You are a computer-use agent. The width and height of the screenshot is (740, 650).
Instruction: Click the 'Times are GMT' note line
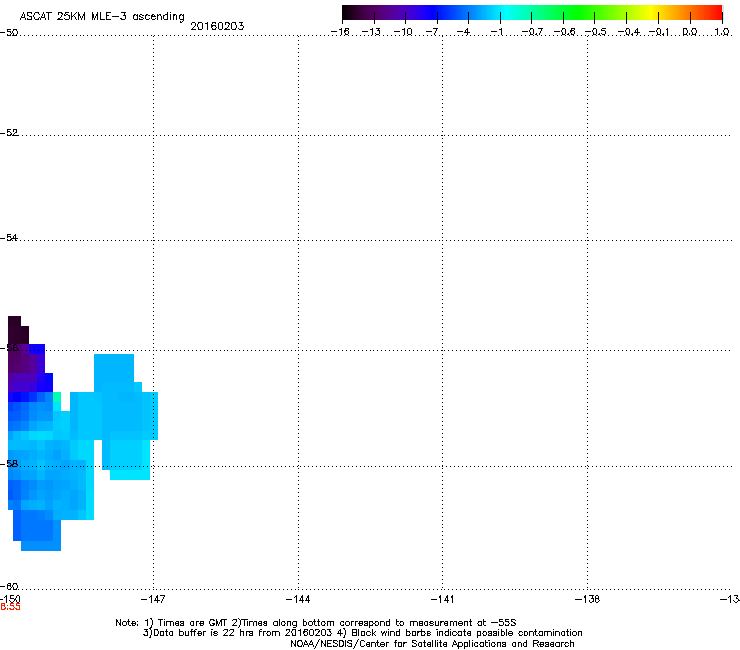pyautogui.click(x=316, y=623)
